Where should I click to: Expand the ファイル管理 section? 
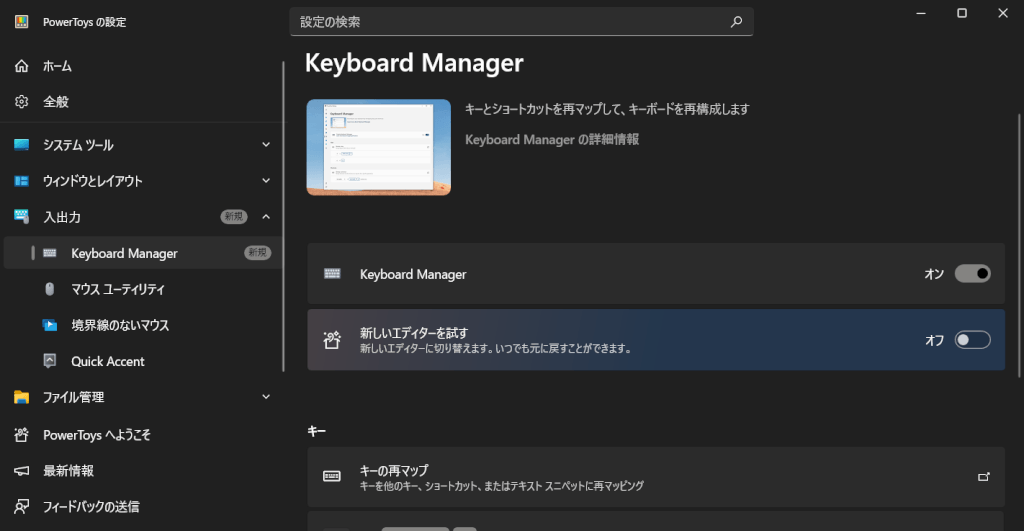click(266, 397)
